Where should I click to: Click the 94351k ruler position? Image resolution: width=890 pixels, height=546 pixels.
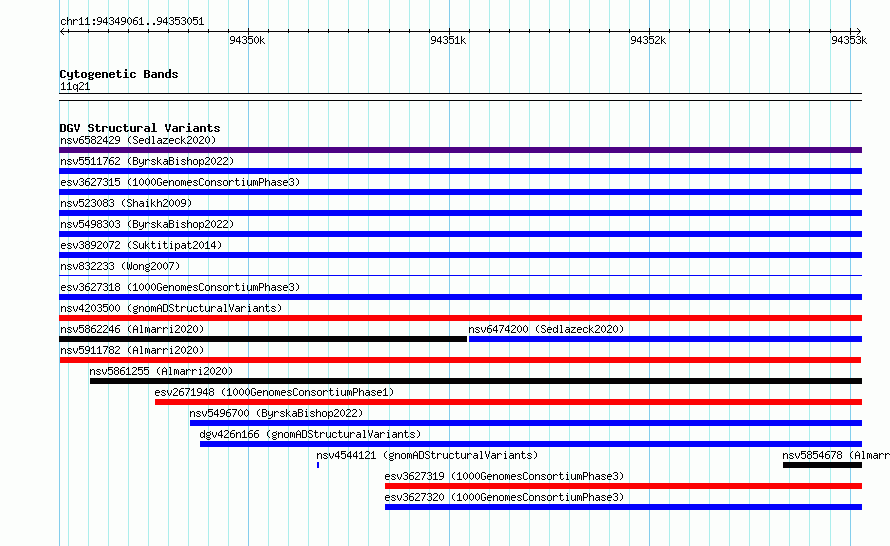coord(448,40)
